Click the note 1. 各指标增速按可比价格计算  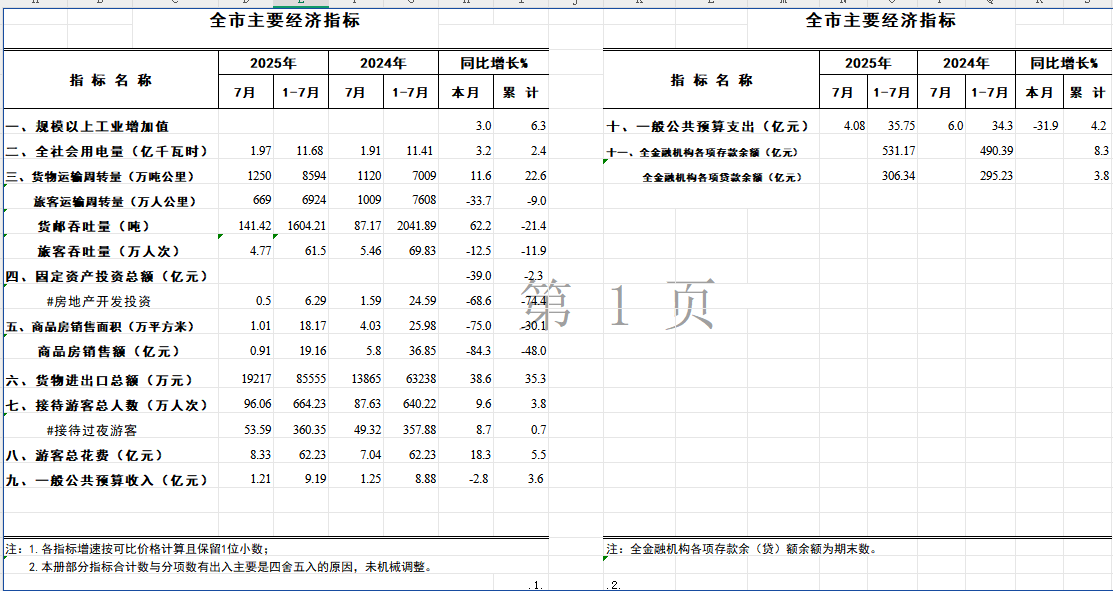click(136, 549)
